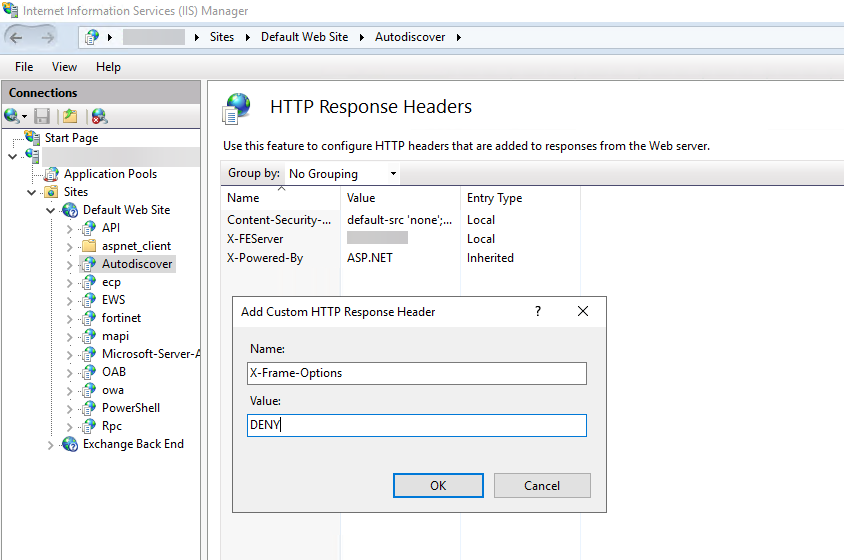This screenshot has width=844, height=560.
Task: Open the View menu
Action: [64, 67]
